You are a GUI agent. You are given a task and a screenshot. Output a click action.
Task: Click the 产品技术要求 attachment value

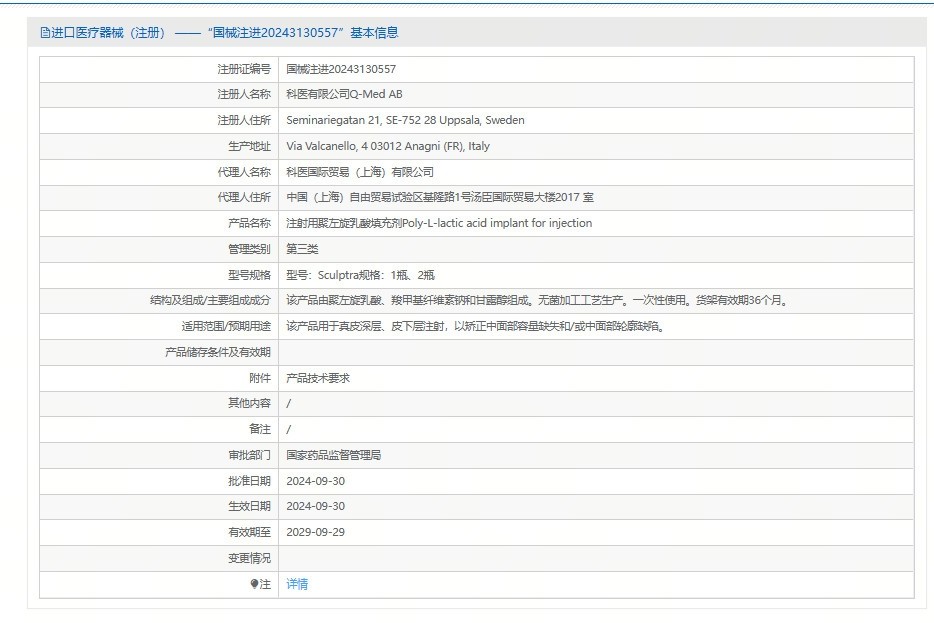tap(318, 378)
